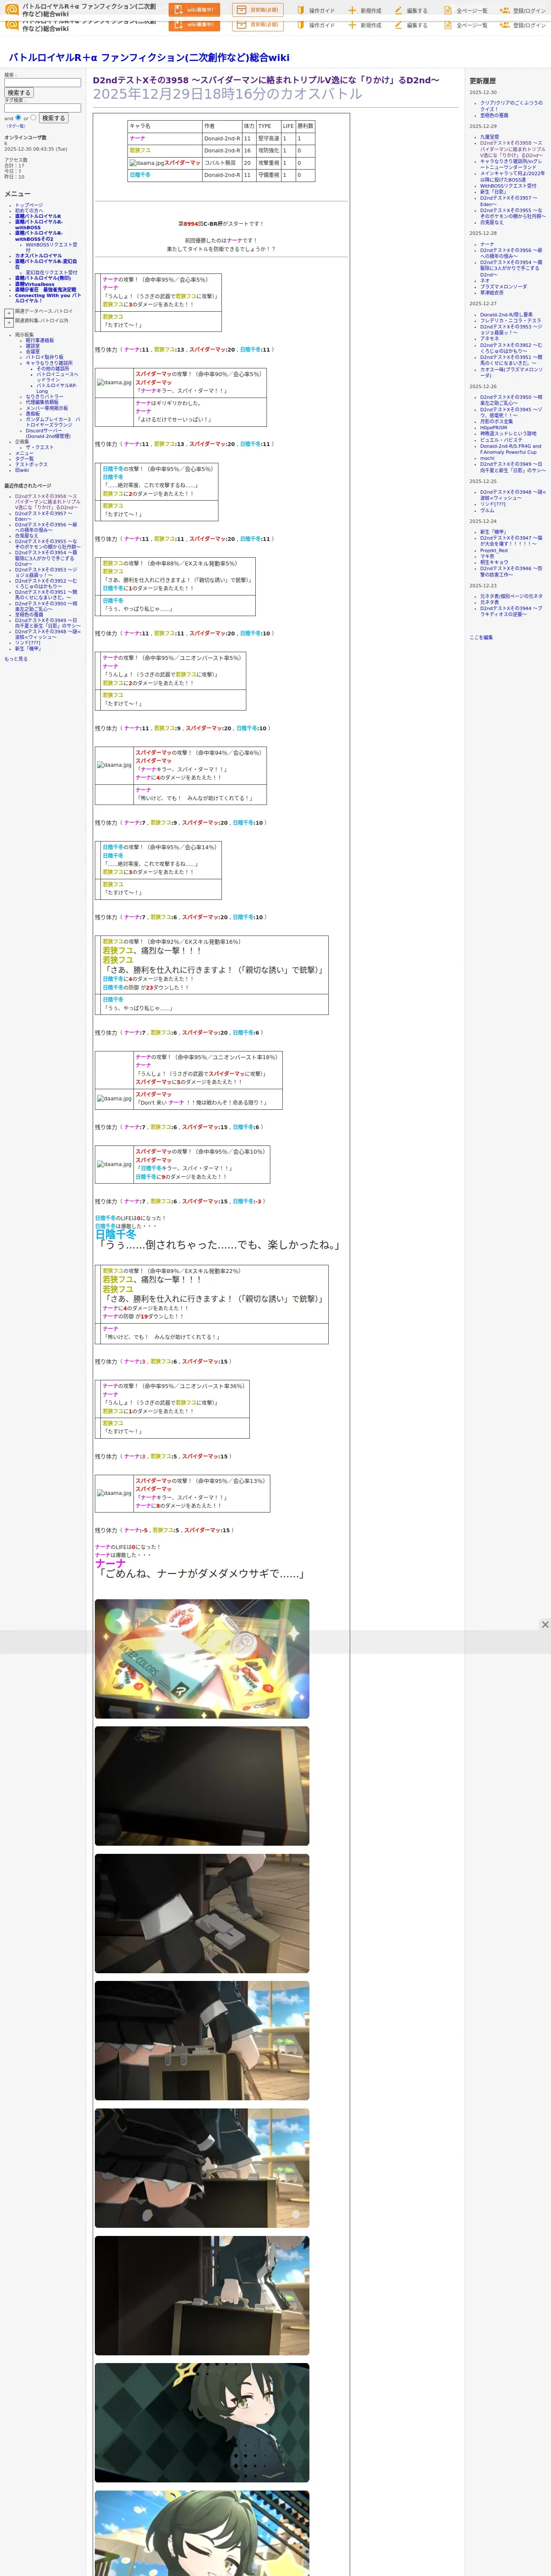Open 月影のボス全集 history link
Image resolution: width=551 pixels, height=2576 pixels.
pyautogui.click(x=497, y=421)
